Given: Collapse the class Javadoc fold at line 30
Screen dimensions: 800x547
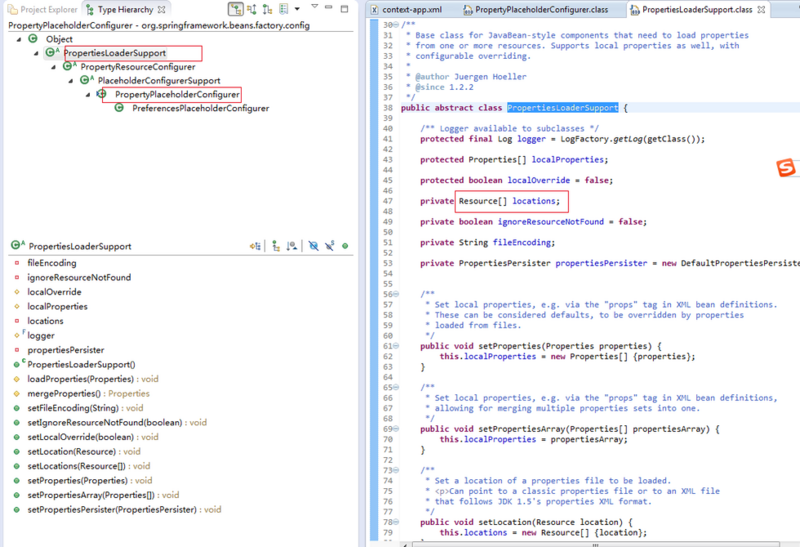Looking at the screenshot, I should click(x=396, y=24).
